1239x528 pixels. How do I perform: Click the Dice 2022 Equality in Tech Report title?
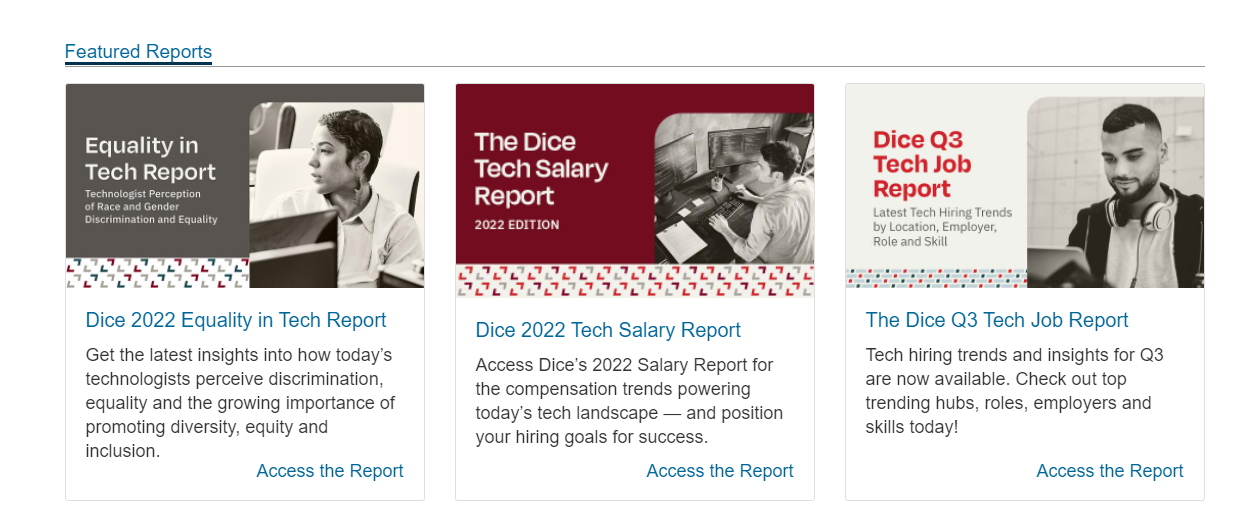pyautogui.click(x=236, y=320)
